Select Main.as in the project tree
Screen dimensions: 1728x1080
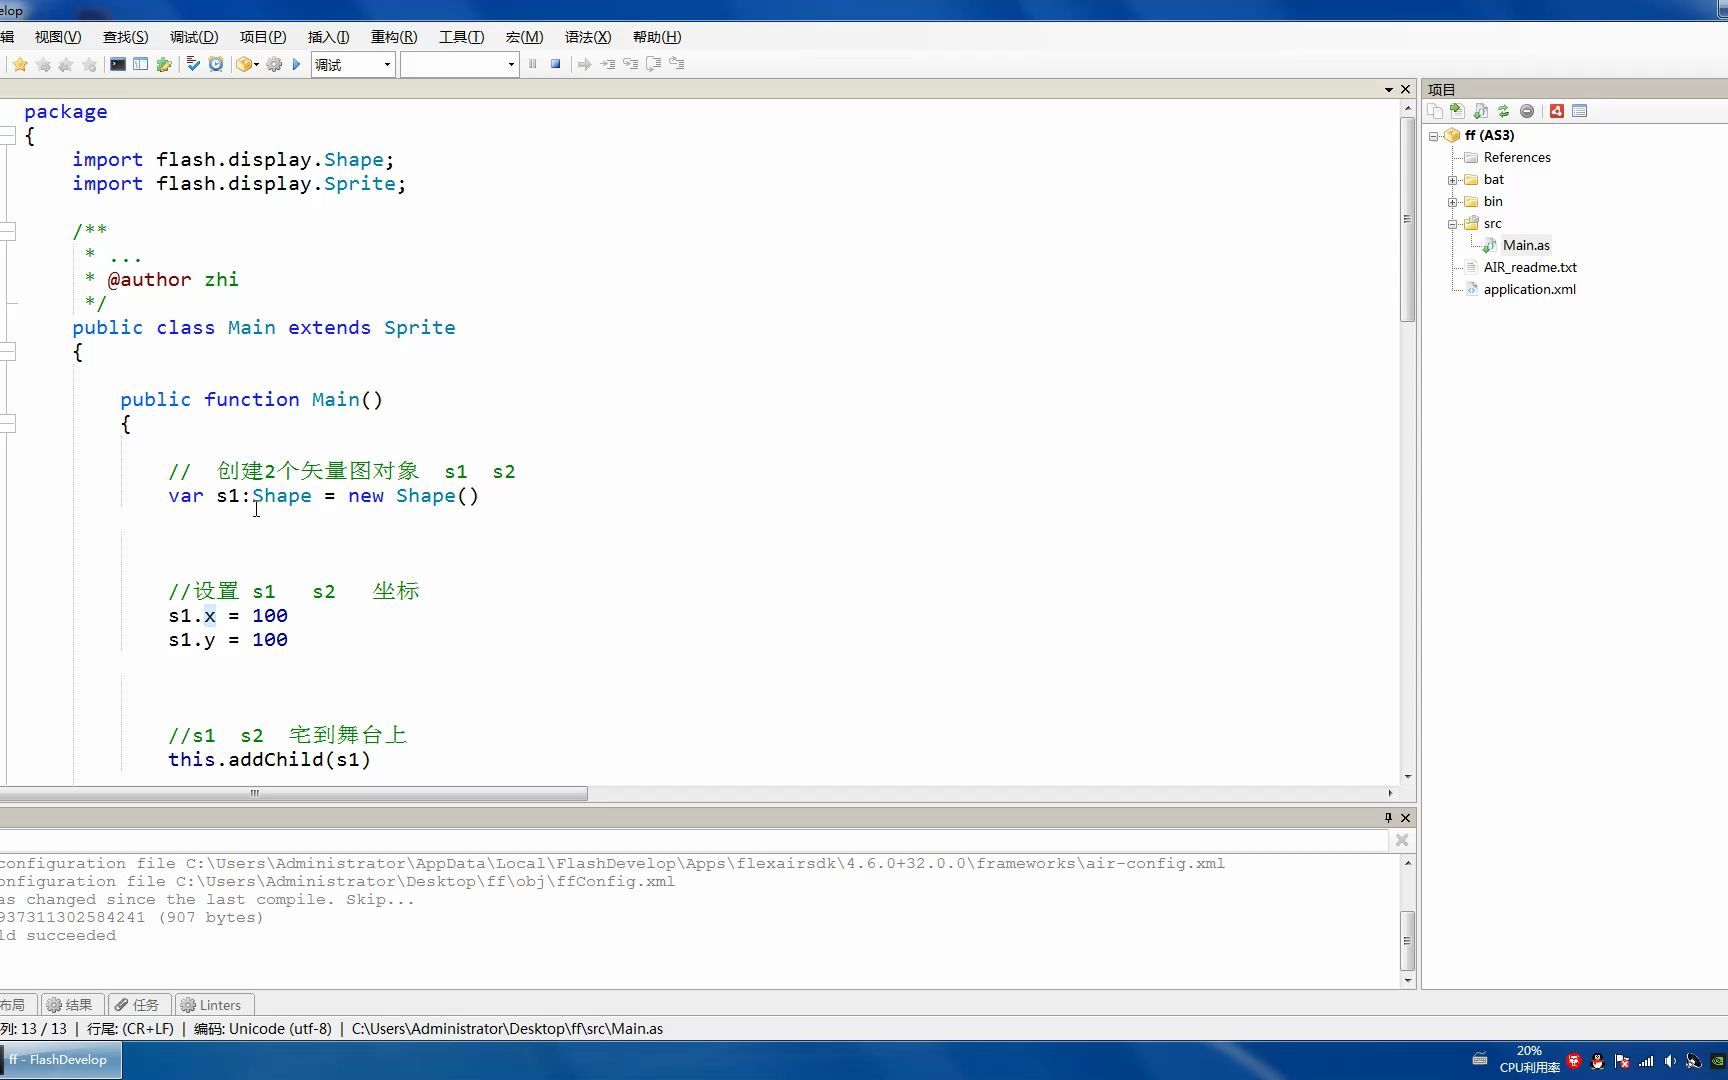pyautogui.click(x=1525, y=245)
